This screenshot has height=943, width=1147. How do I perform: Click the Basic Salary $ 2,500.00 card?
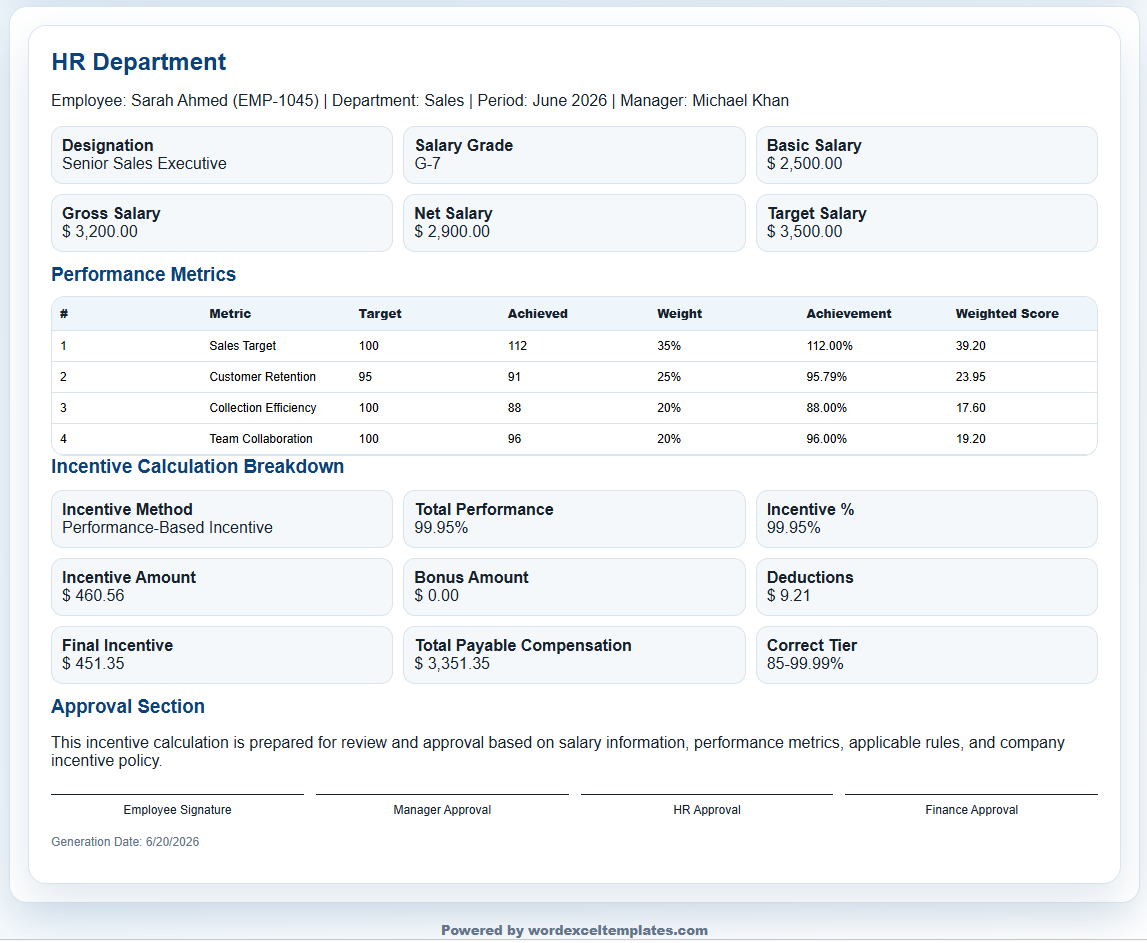click(927, 154)
